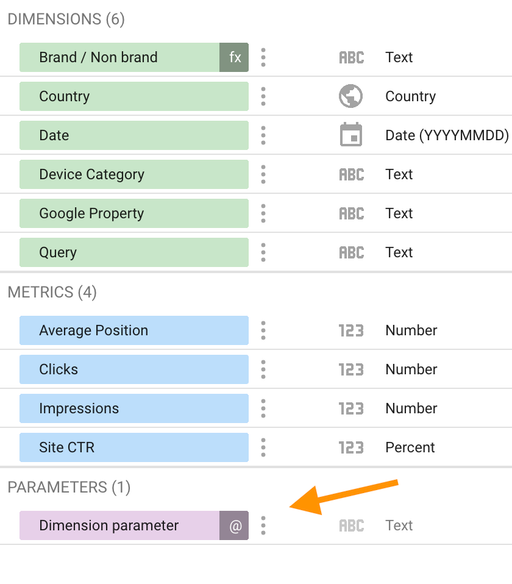
Task: Click the @ icon on Dimension parameter
Action: pyautogui.click(x=234, y=526)
